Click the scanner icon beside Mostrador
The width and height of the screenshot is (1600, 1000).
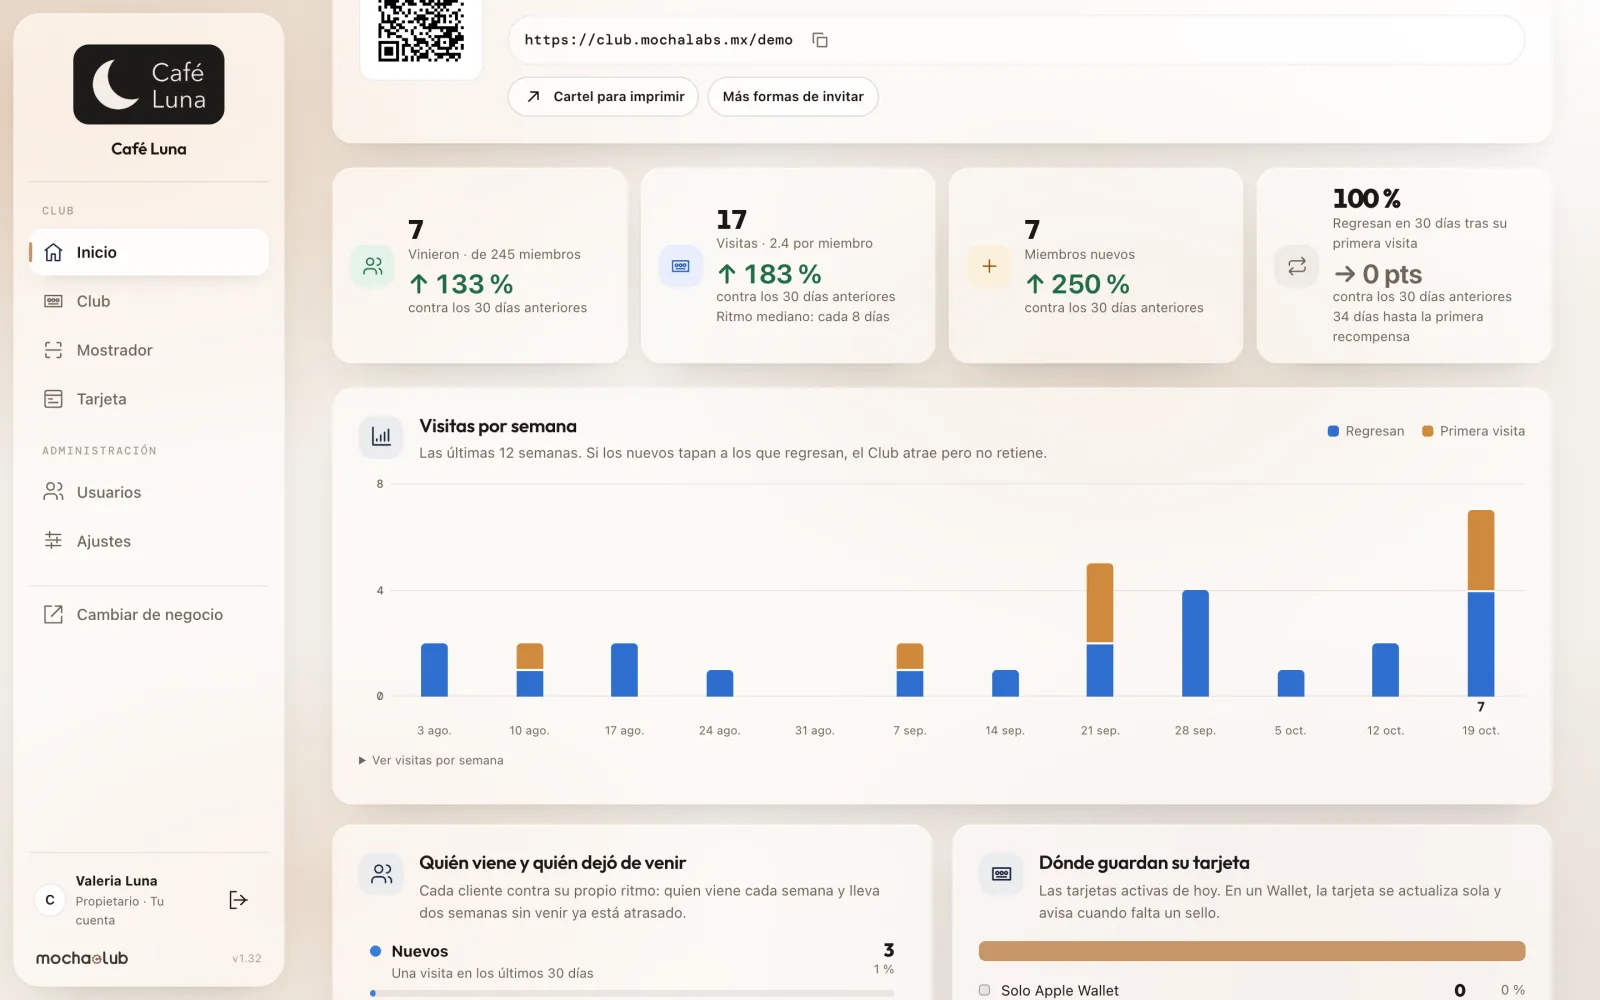(x=54, y=350)
